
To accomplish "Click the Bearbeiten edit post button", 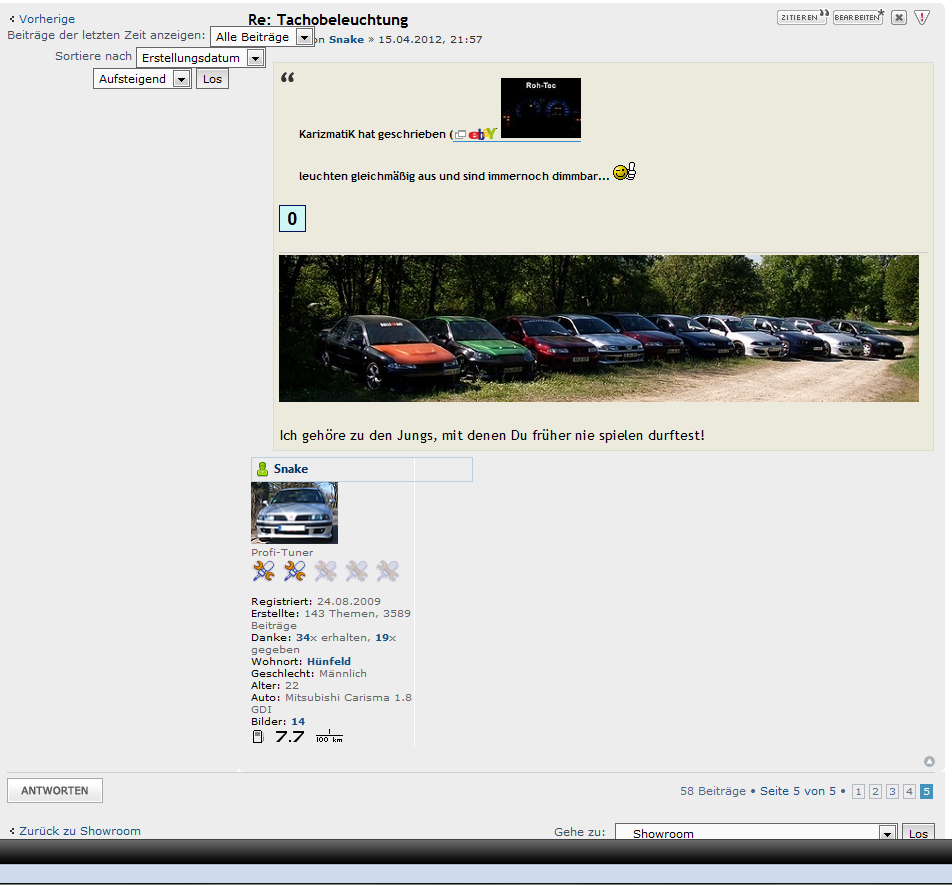I will pyautogui.click(x=858, y=17).
